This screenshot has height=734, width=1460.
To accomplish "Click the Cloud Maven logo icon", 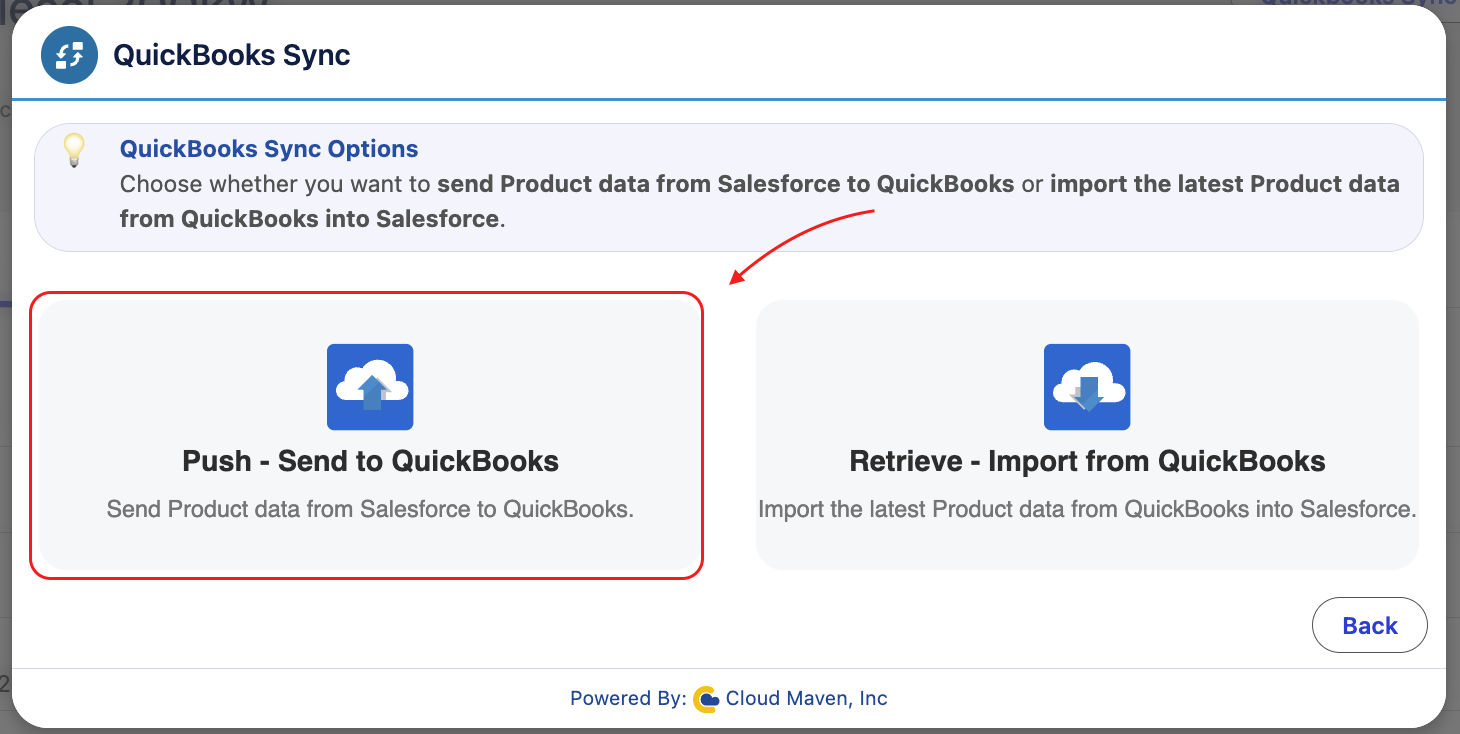I will coord(706,699).
